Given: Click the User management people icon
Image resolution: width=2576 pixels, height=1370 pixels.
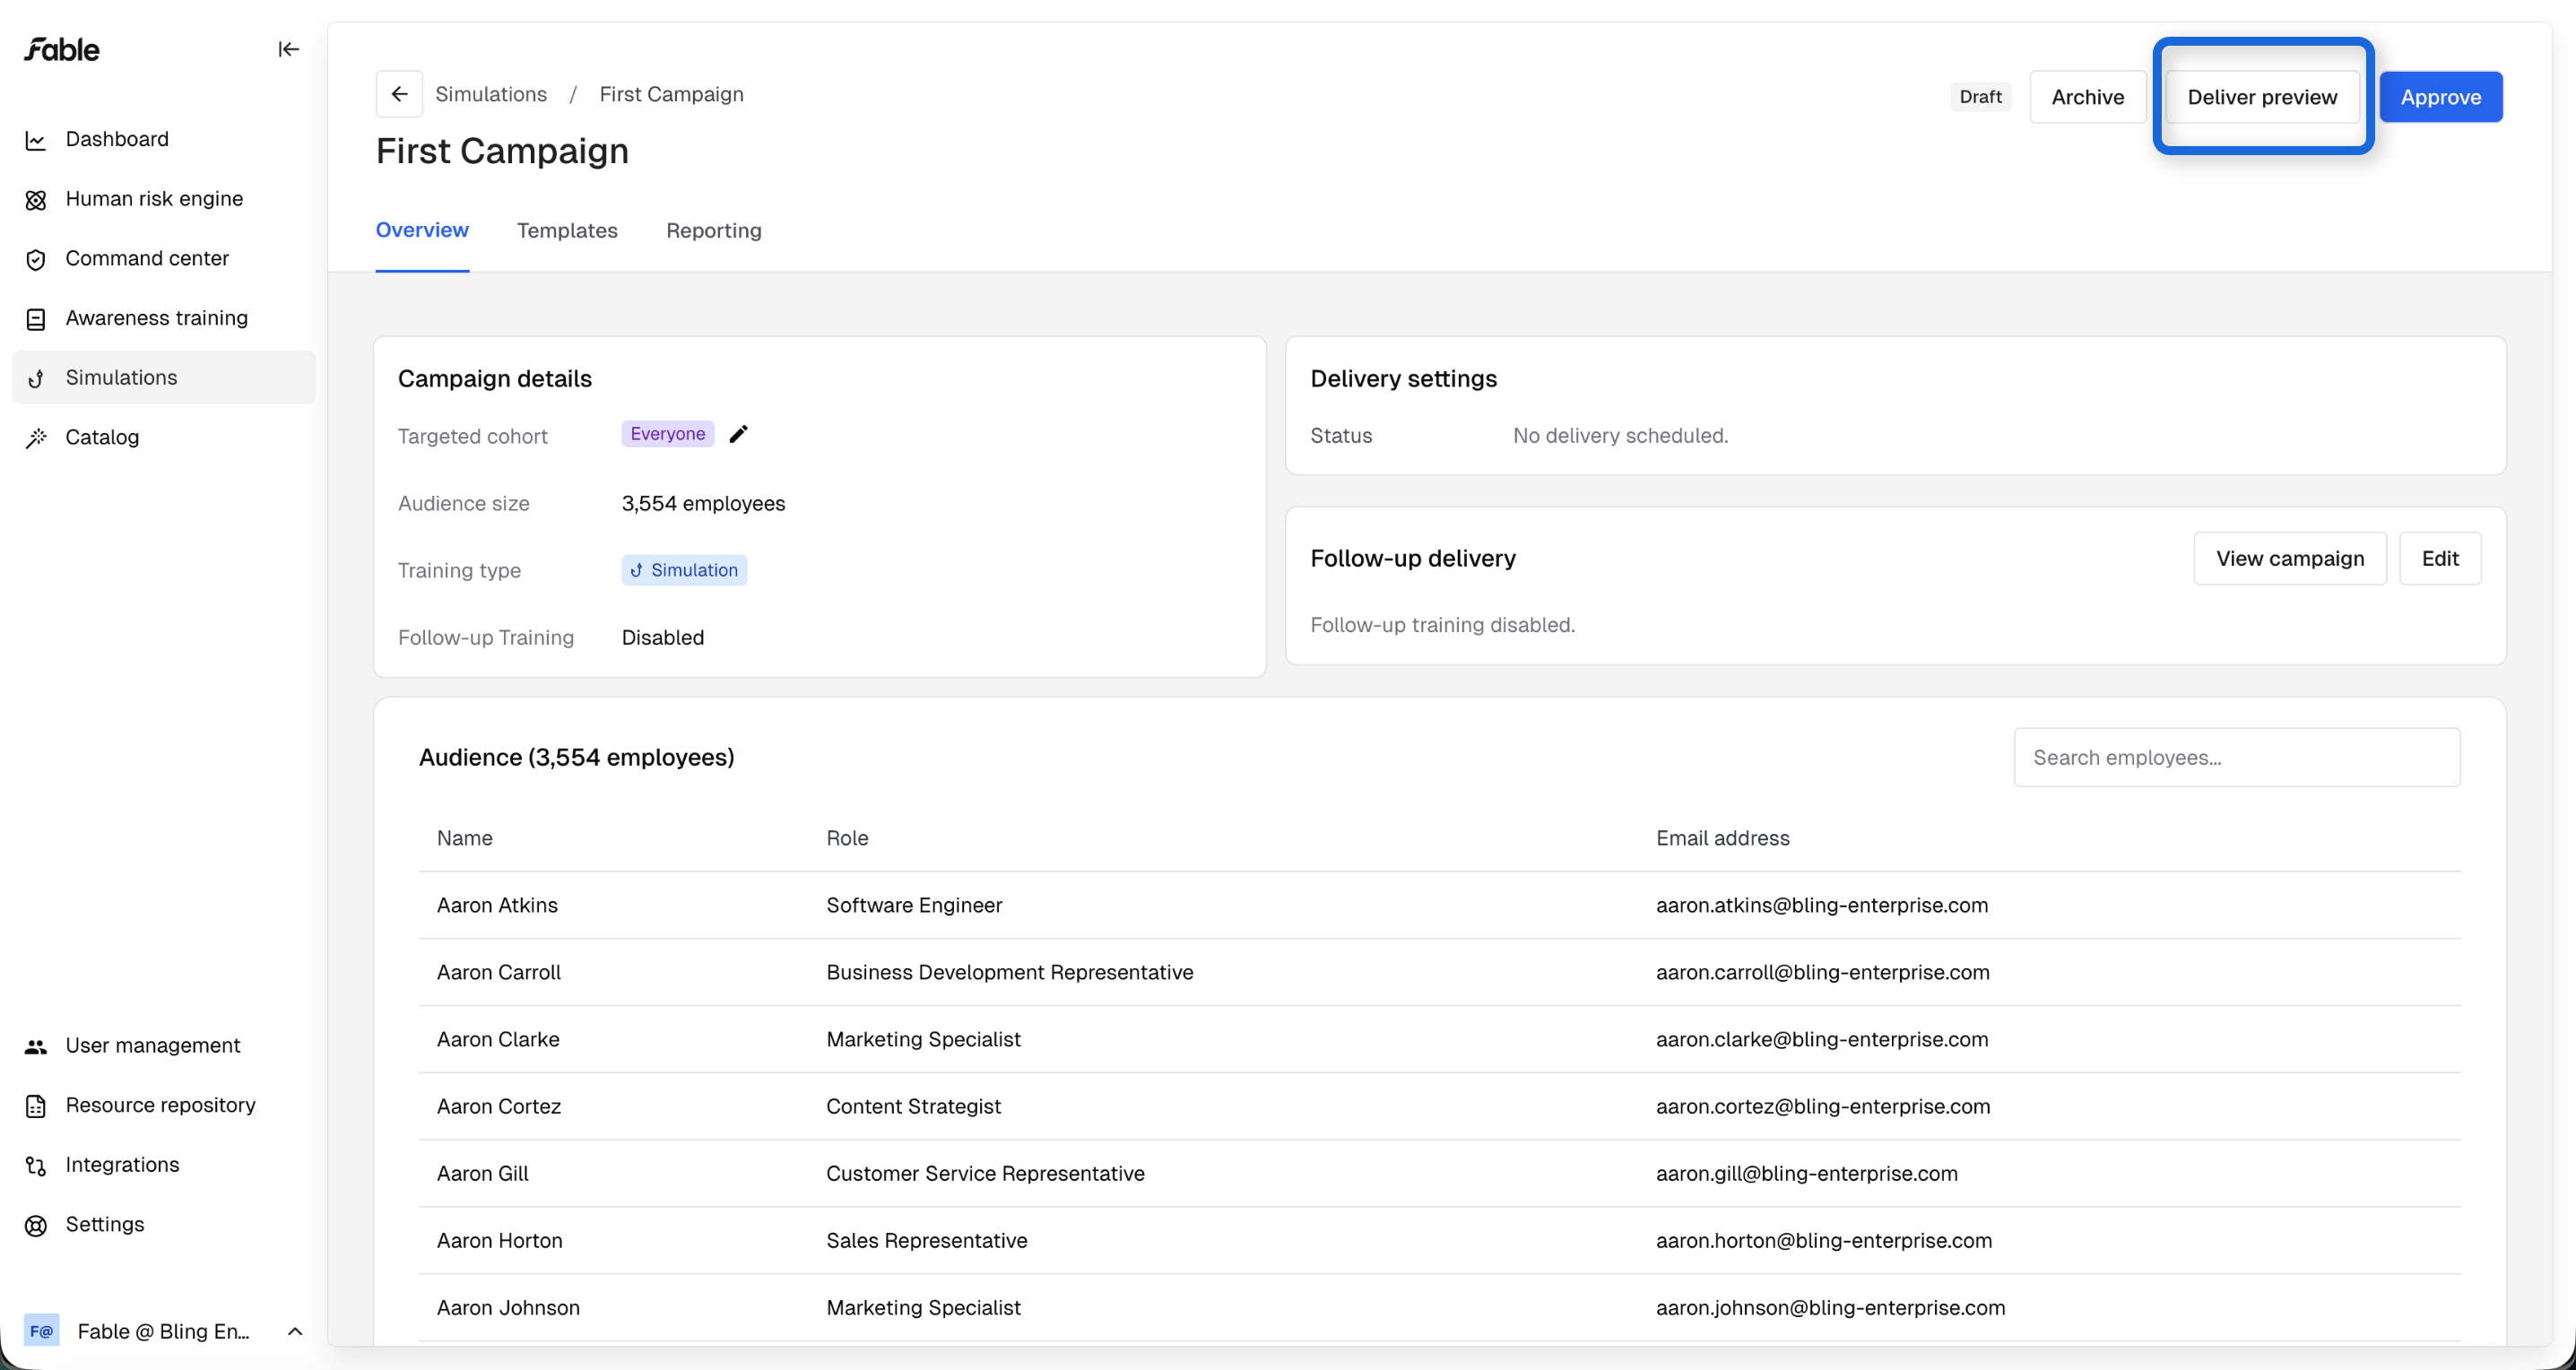Looking at the screenshot, I should [36, 1047].
